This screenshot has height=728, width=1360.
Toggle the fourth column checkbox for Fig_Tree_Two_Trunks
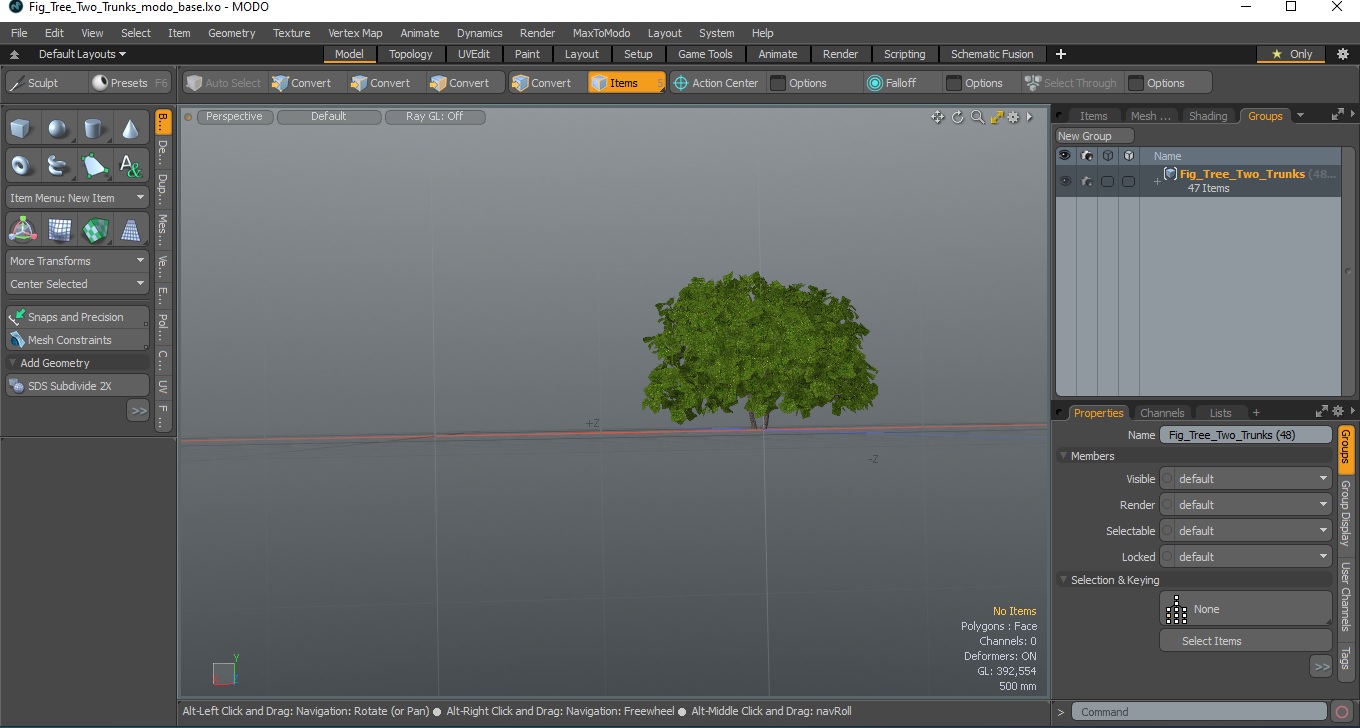point(1128,181)
